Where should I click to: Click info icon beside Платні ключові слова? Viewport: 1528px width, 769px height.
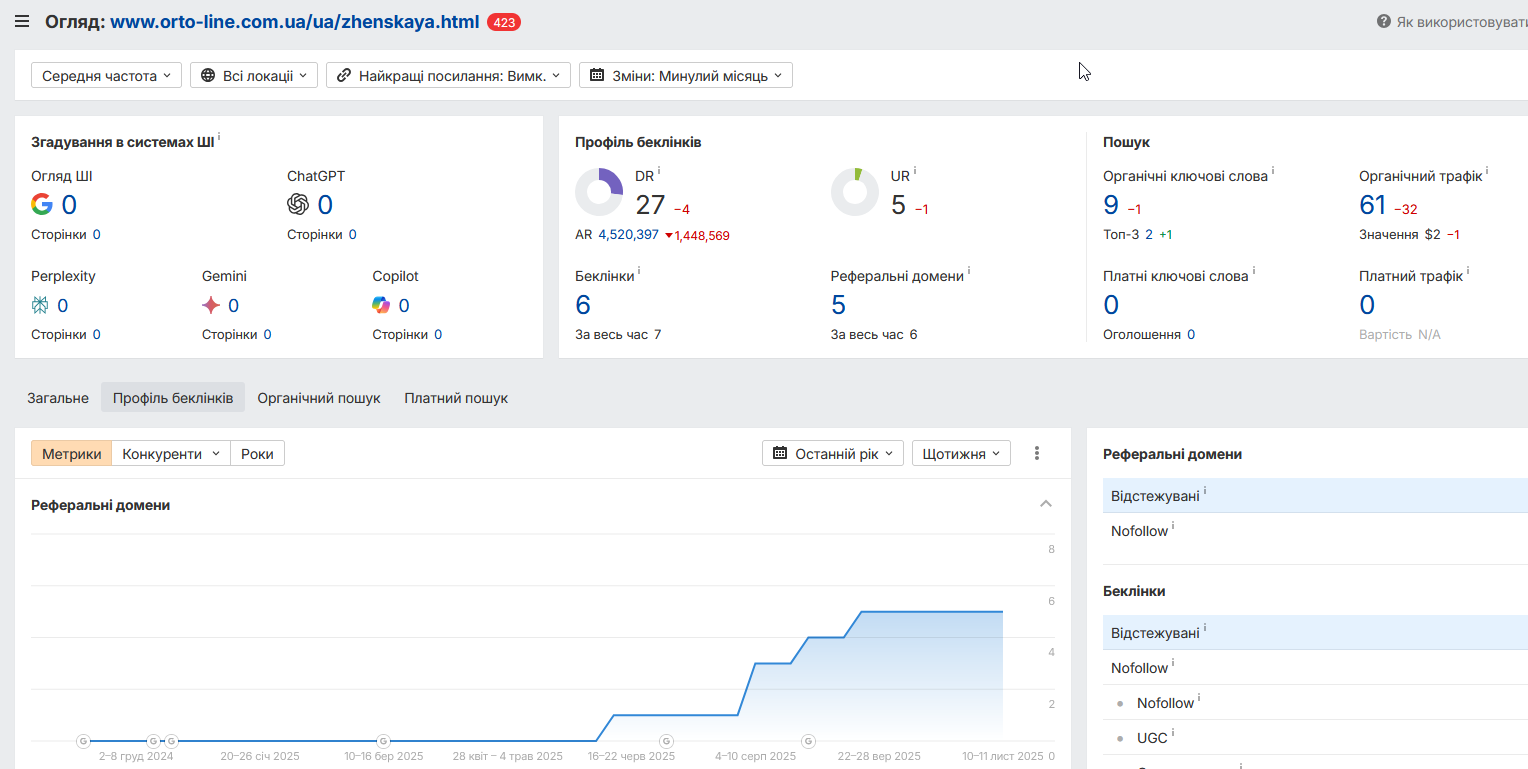pyautogui.click(x=1253, y=271)
